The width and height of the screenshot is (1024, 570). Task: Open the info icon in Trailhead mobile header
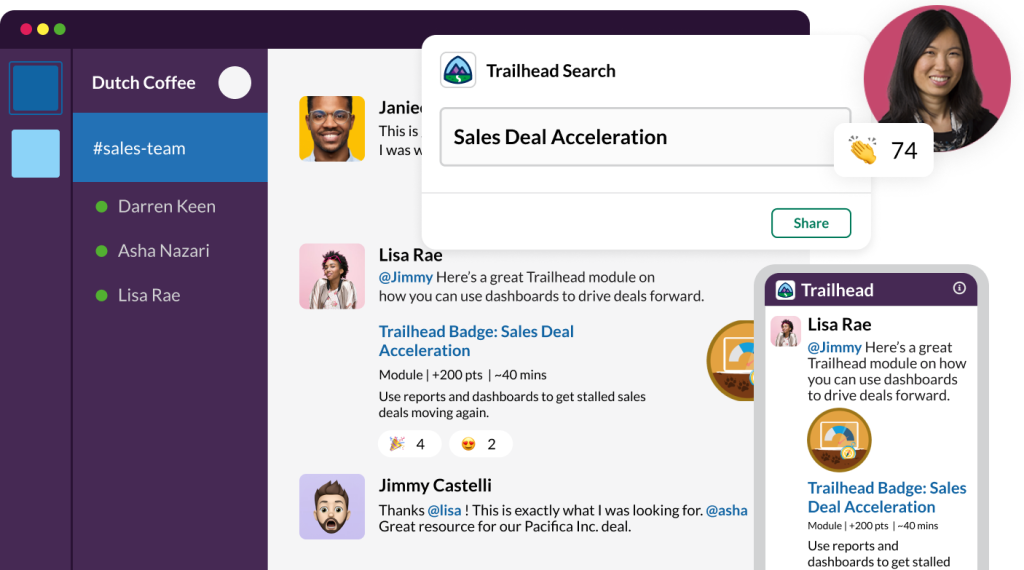(959, 288)
